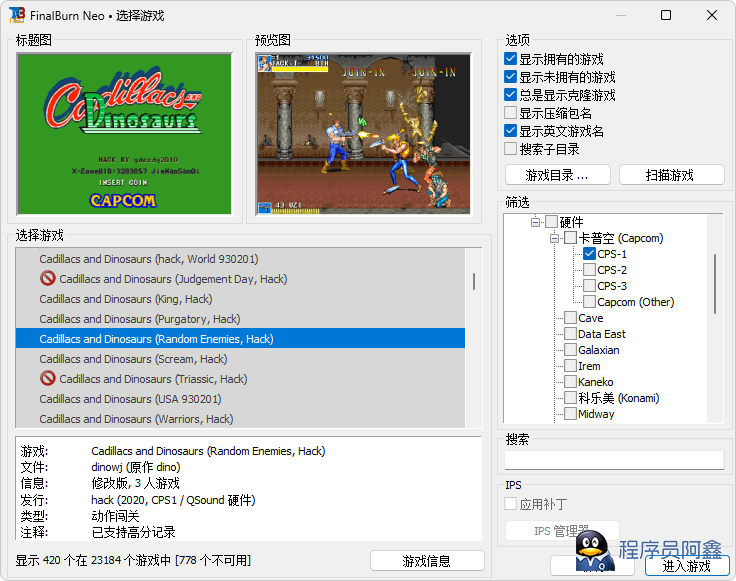Check the 硬件 root filter box

[552, 222]
